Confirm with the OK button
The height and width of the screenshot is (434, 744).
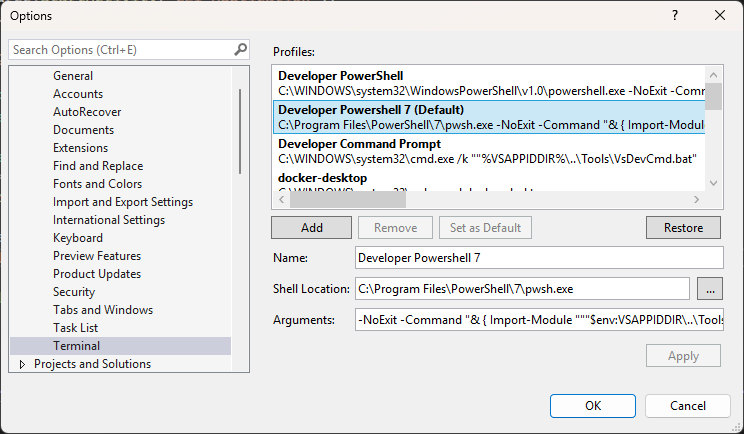tap(593, 406)
